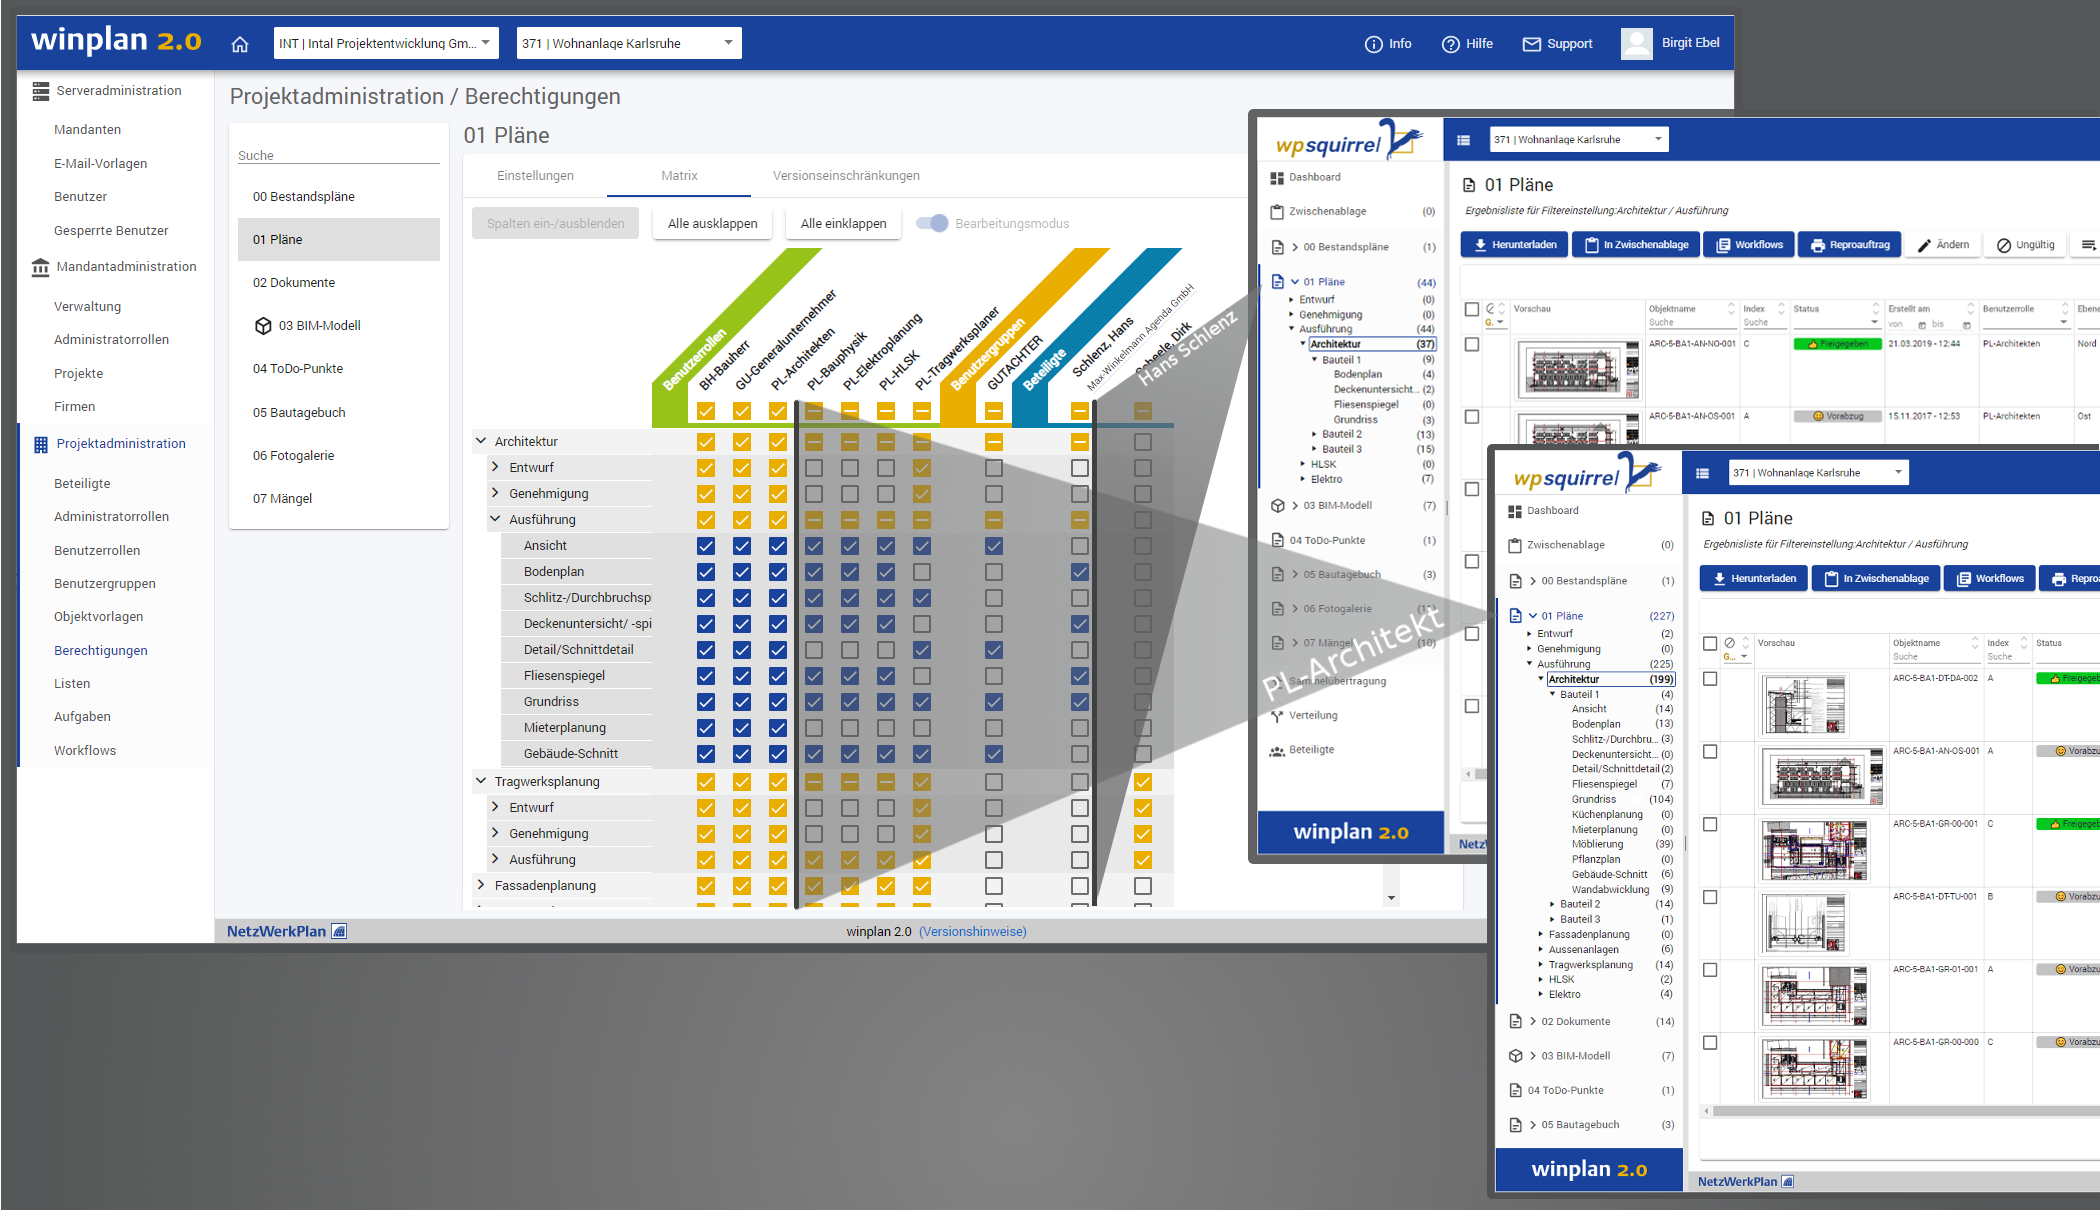Image resolution: width=2100 pixels, height=1210 pixels.
Task: Open first plan thumbnail in upper window
Action: (1577, 371)
